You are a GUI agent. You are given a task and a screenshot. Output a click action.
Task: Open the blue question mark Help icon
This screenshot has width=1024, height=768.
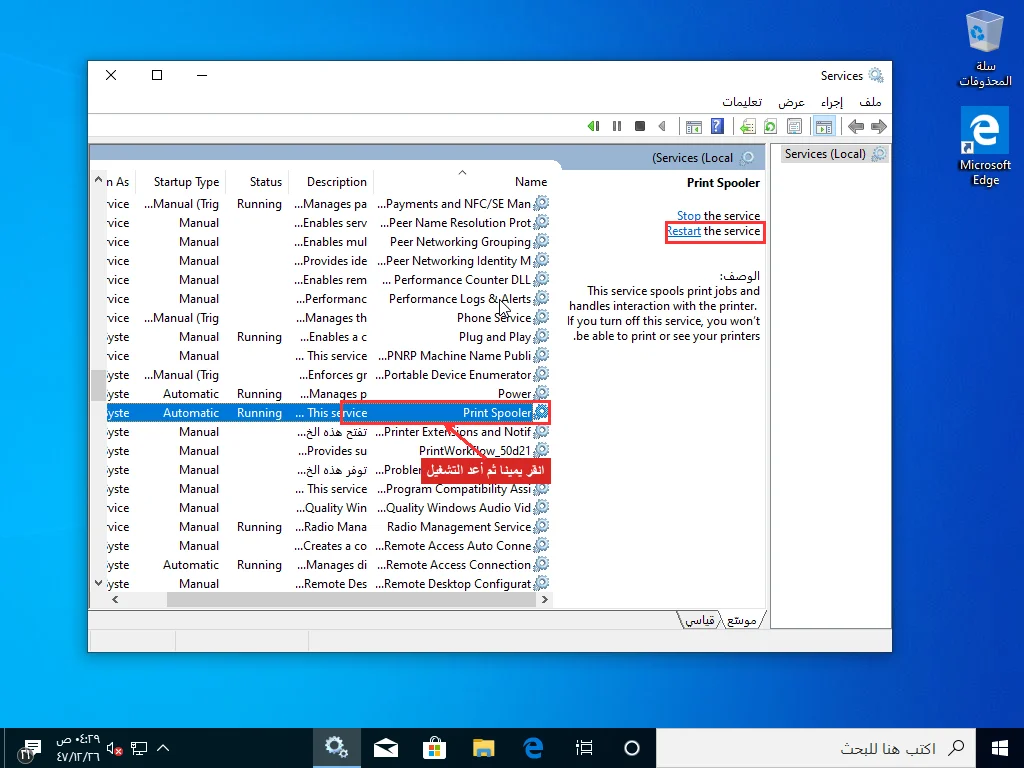pyautogui.click(x=717, y=126)
